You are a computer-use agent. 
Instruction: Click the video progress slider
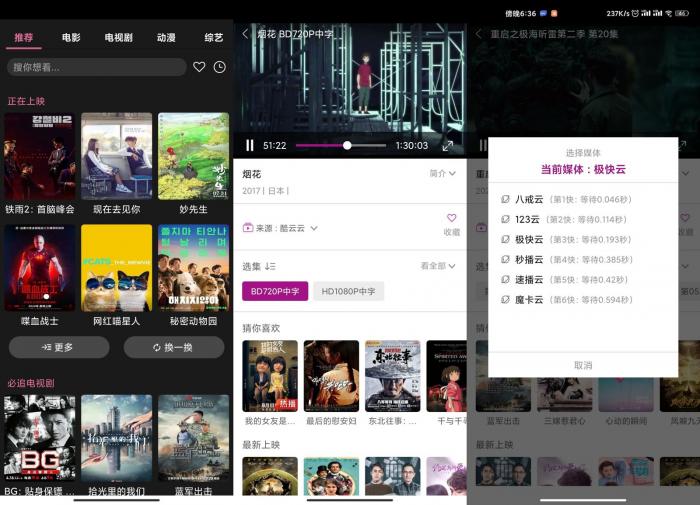340,145
